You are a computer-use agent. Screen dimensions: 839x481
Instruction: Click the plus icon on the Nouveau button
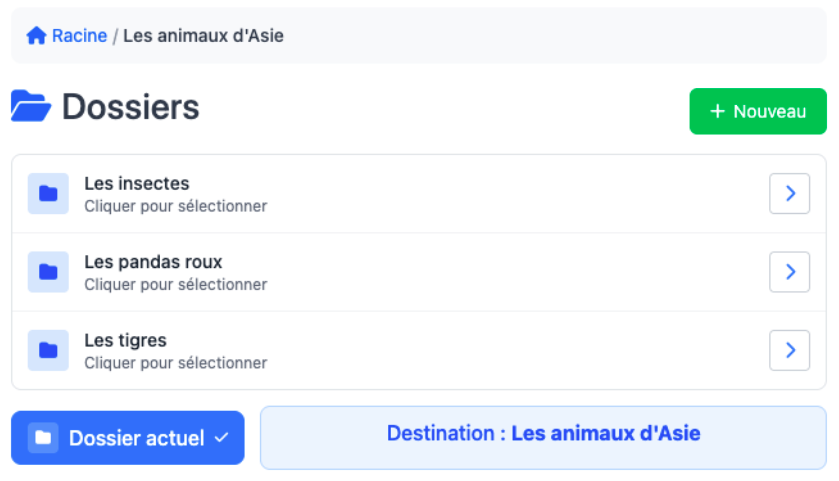(717, 112)
